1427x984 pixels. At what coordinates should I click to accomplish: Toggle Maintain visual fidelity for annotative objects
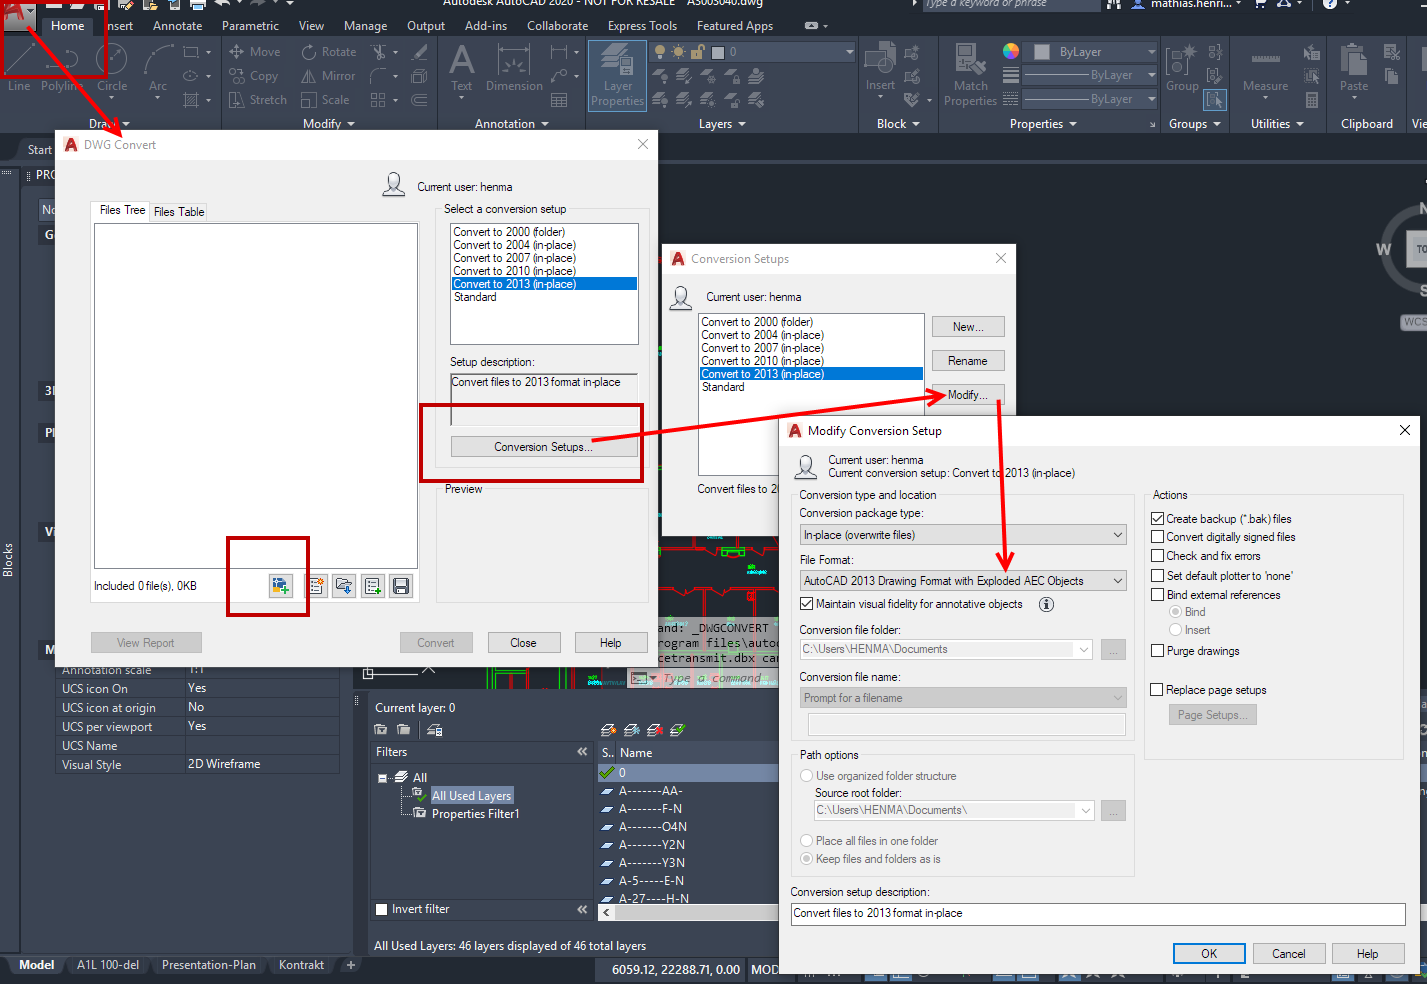point(807,604)
